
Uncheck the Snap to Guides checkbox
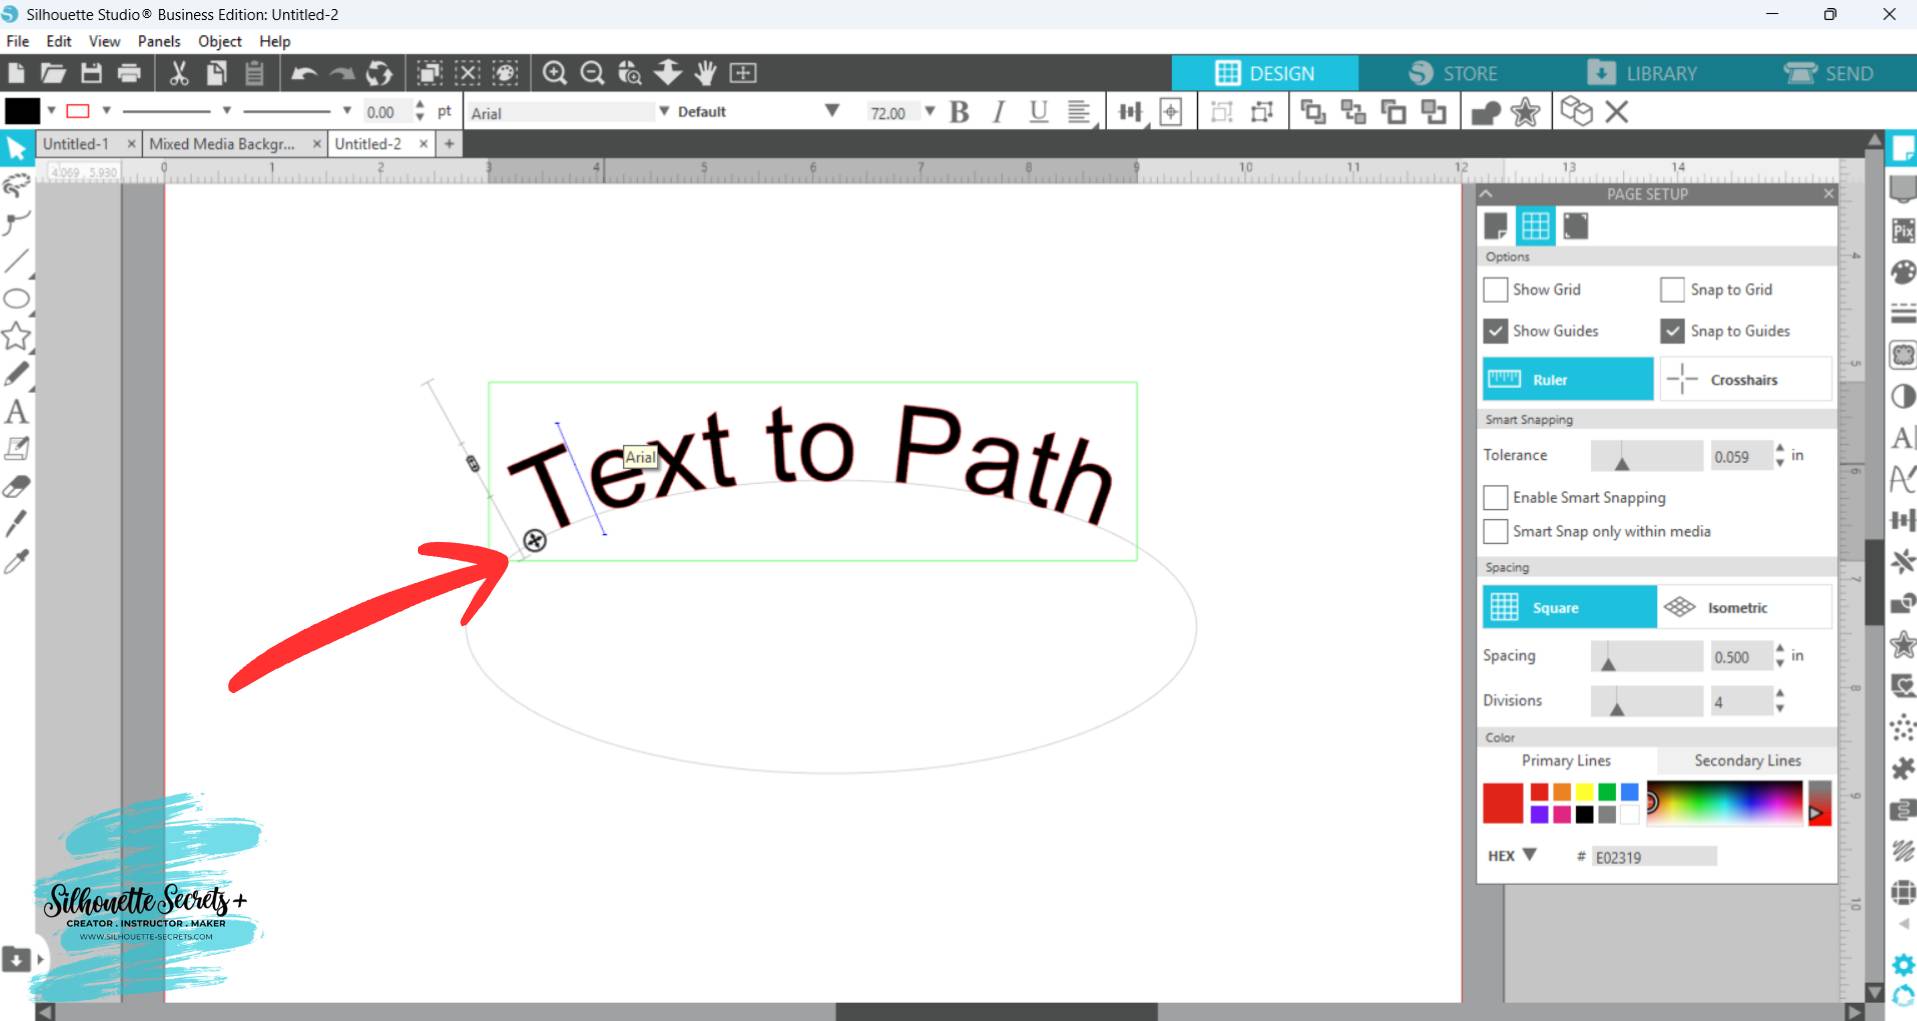[1672, 331]
